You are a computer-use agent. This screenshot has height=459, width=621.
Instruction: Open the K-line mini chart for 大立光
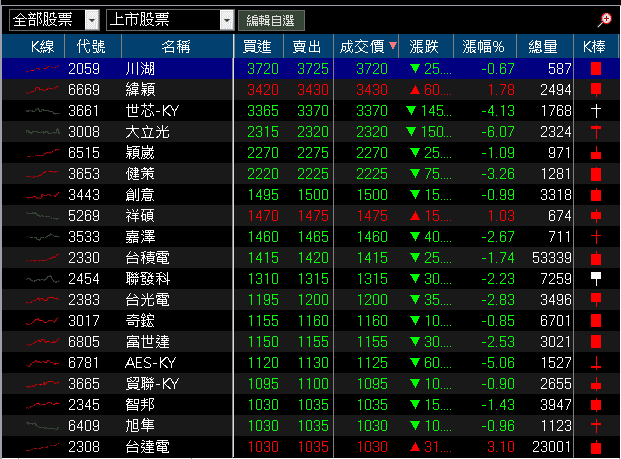pyautogui.click(x=42, y=132)
